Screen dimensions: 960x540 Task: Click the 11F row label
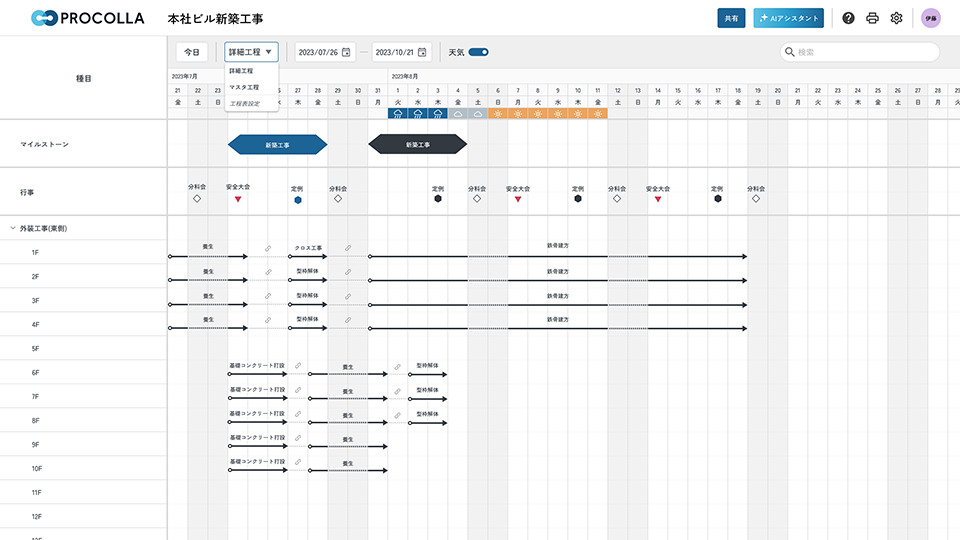pyautogui.click(x=37, y=492)
